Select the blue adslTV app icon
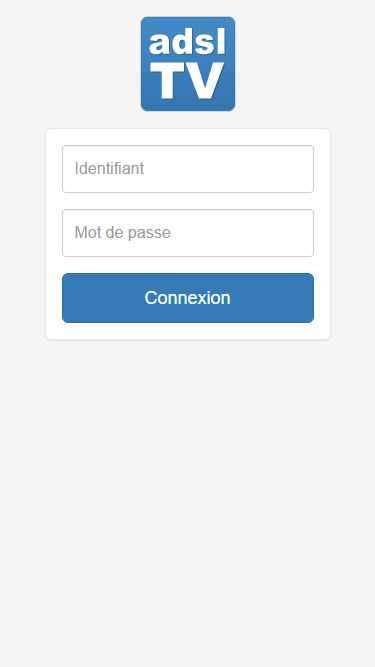 pos(188,64)
